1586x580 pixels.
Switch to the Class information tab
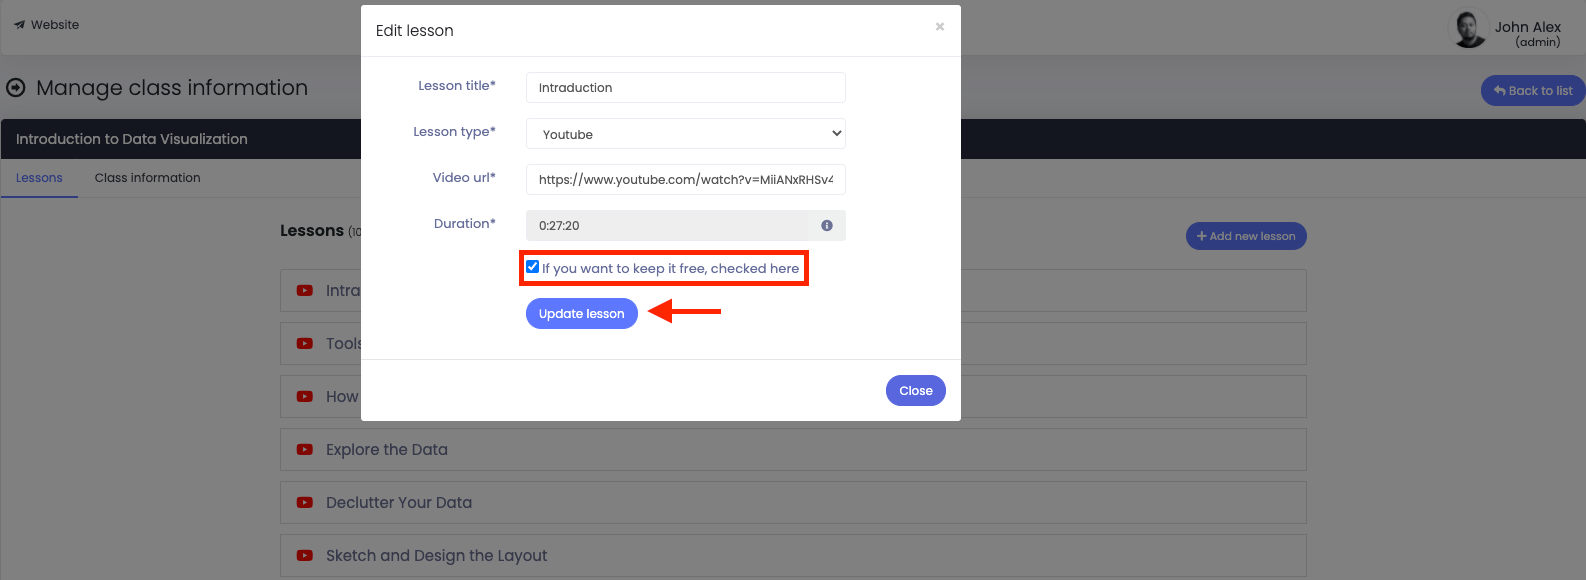(x=148, y=178)
